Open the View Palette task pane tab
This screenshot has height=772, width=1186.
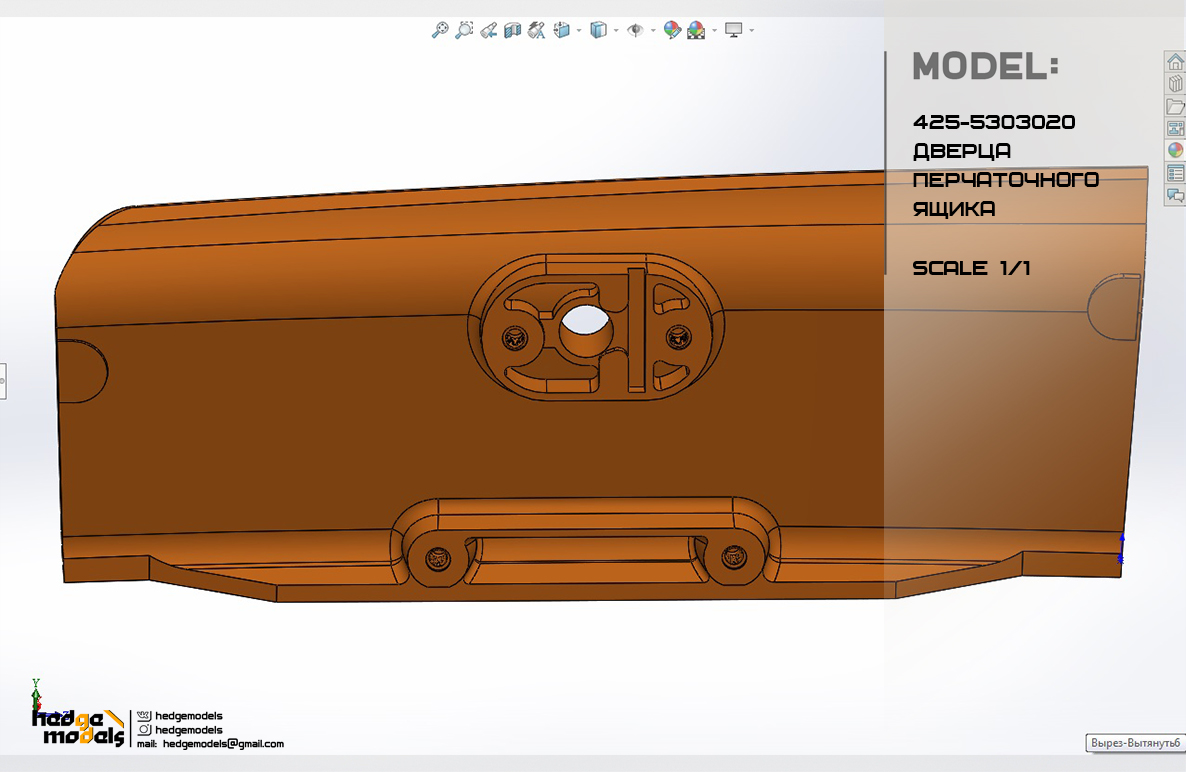1175,129
